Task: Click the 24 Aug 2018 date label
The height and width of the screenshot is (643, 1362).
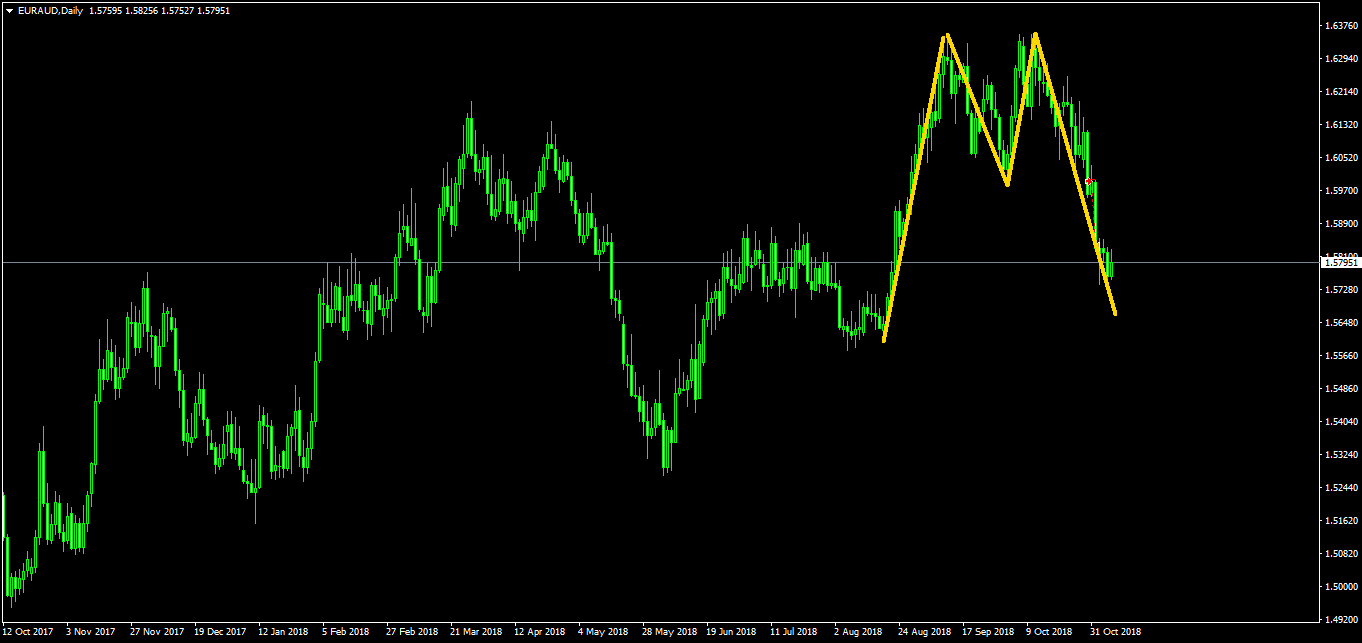Action: click(x=923, y=632)
